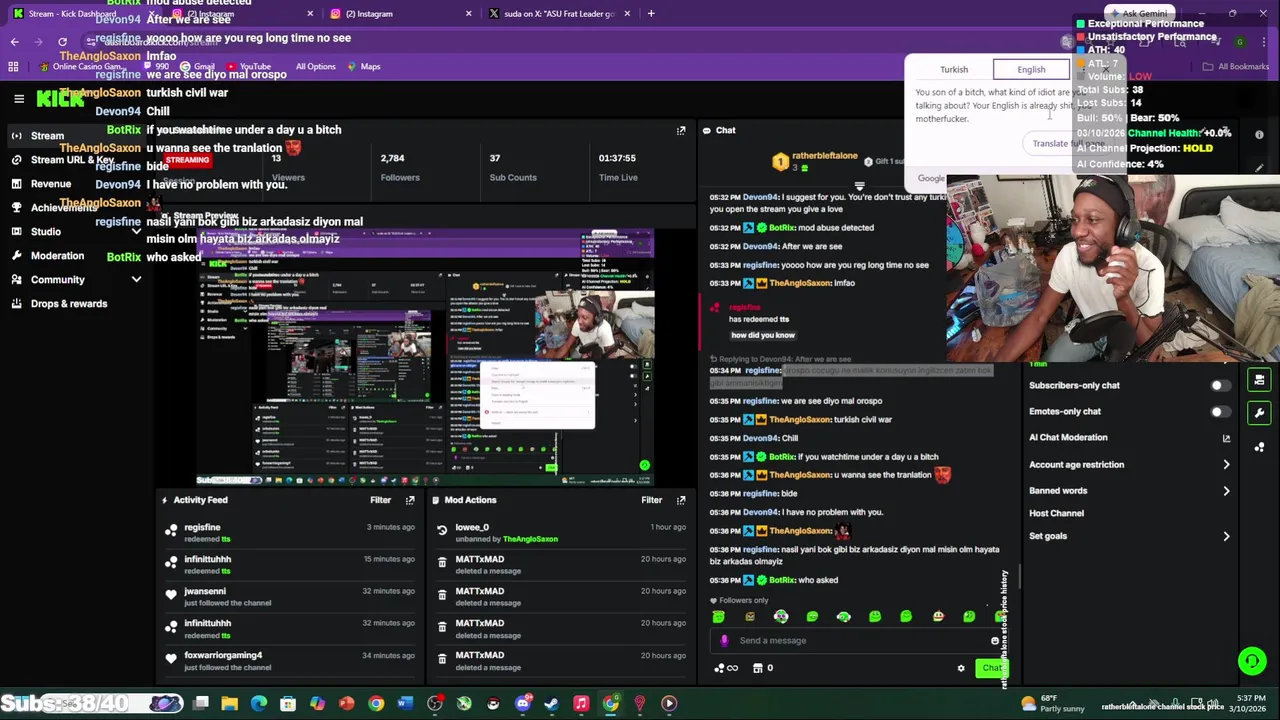Click the Stream icon in sidebar
This screenshot has width=1280, height=720.
point(16,135)
